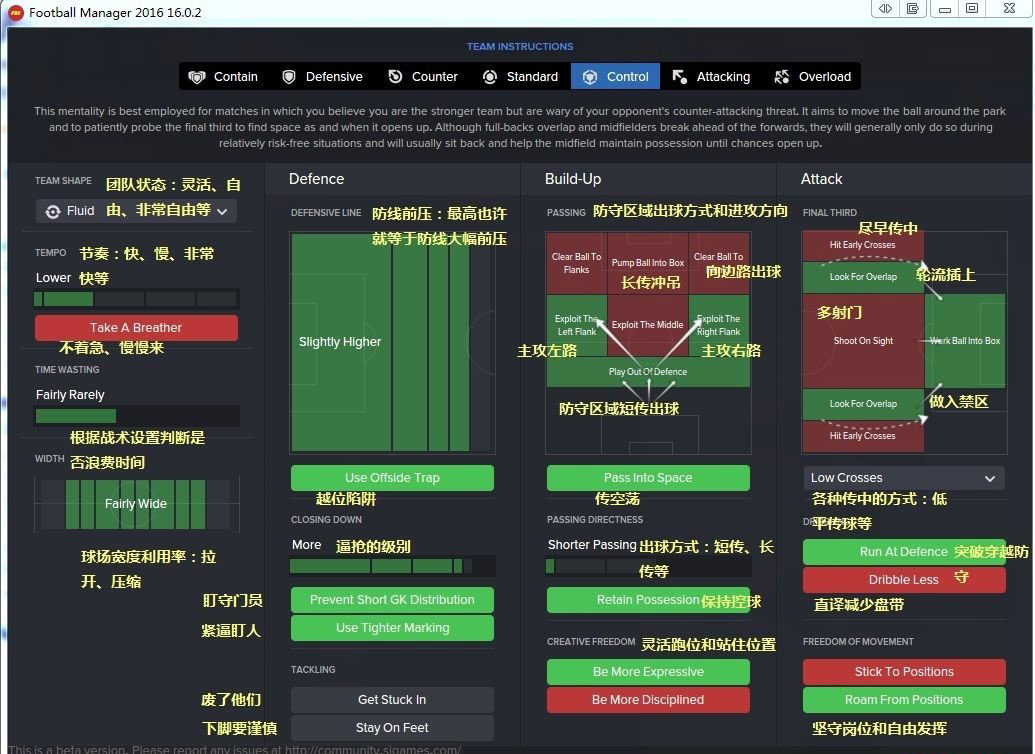Click the title bar arrows icon
The height and width of the screenshot is (754, 1035).
pyautogui.click(x=885, y=9)
